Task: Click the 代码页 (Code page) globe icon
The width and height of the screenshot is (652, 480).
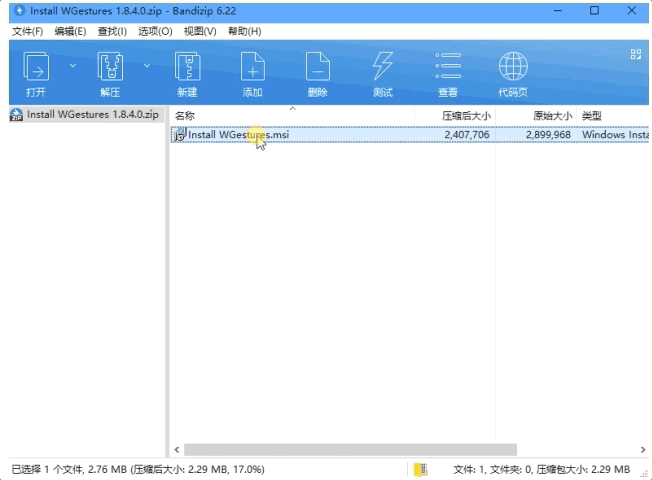Action: click(x=513, y=66)
